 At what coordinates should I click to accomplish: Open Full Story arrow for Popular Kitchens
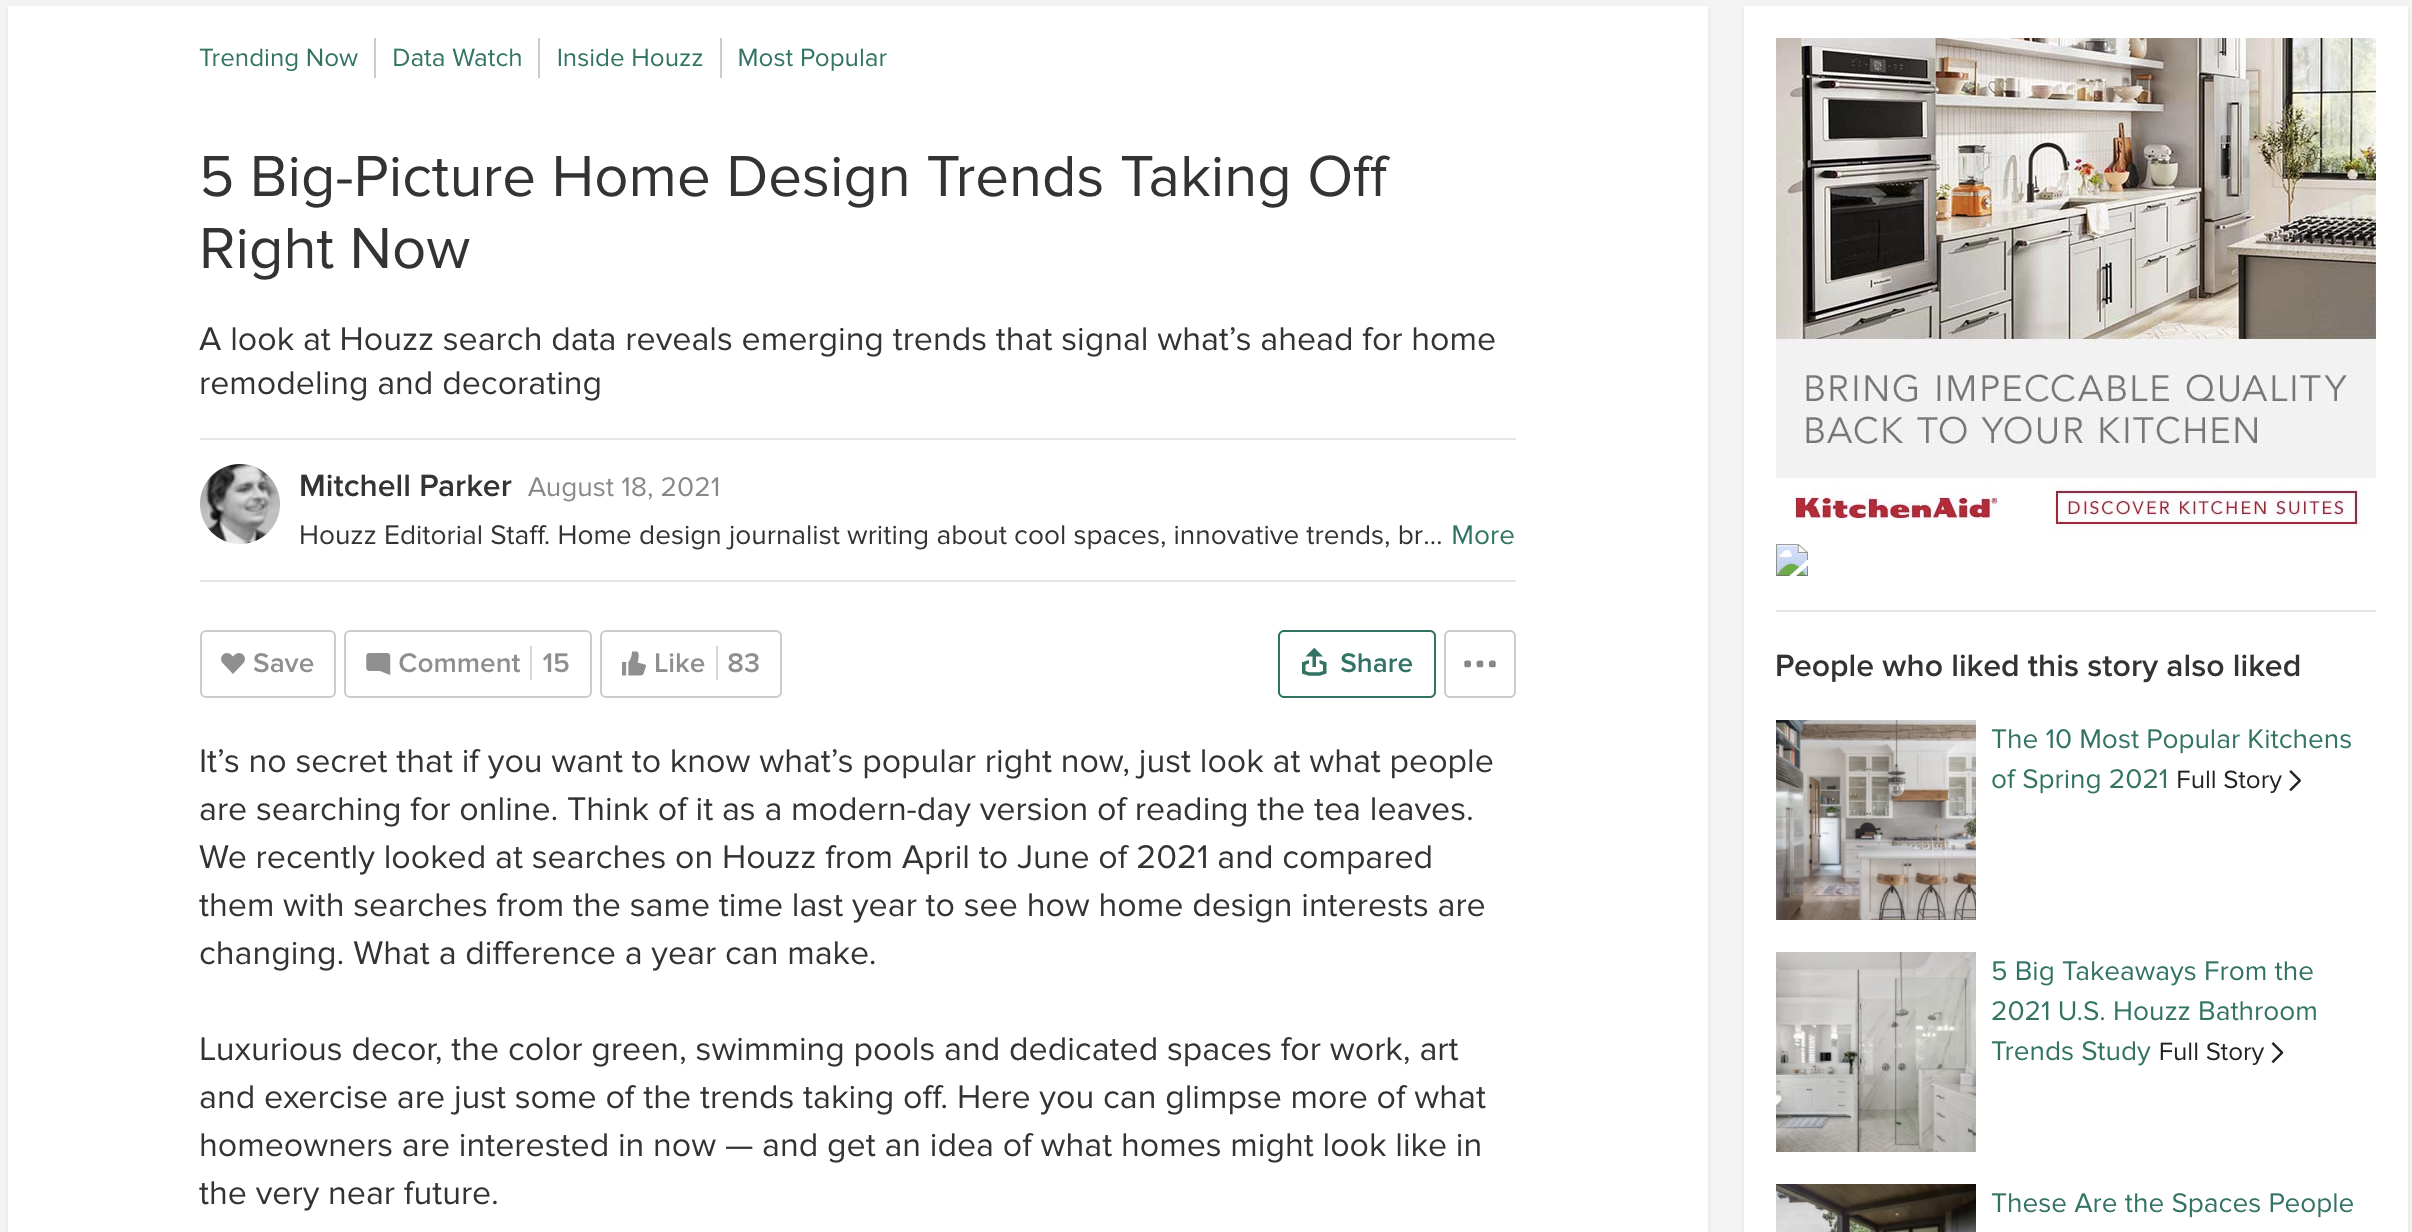2296,781
